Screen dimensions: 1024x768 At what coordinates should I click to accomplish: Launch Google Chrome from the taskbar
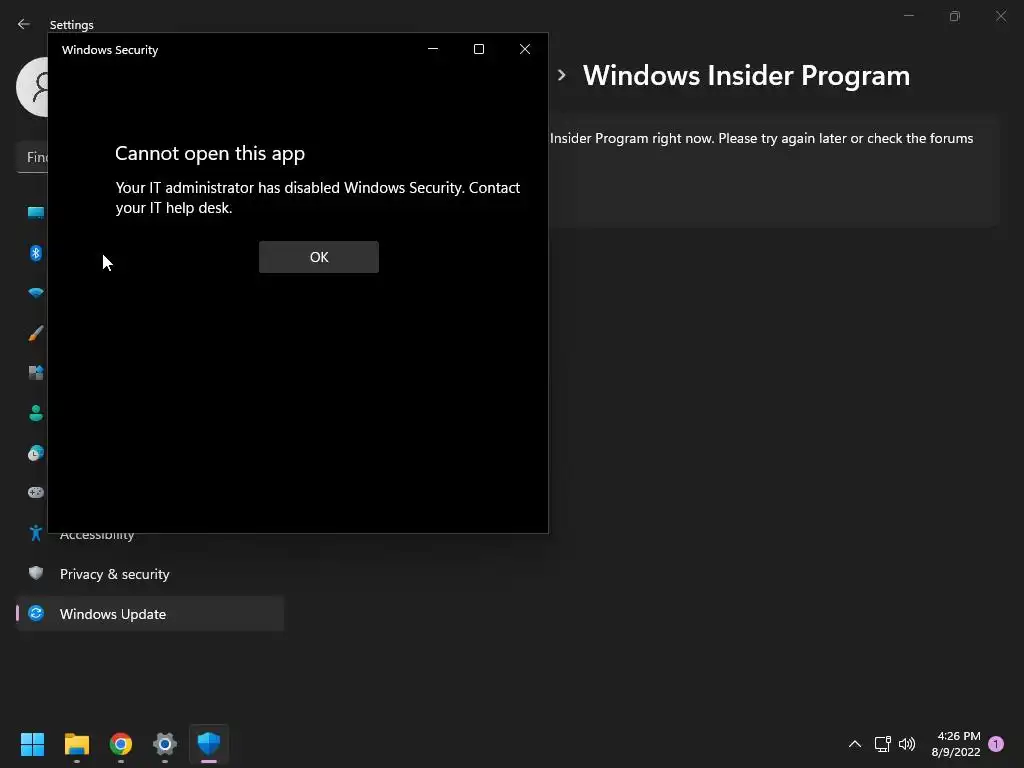point(121,744)
